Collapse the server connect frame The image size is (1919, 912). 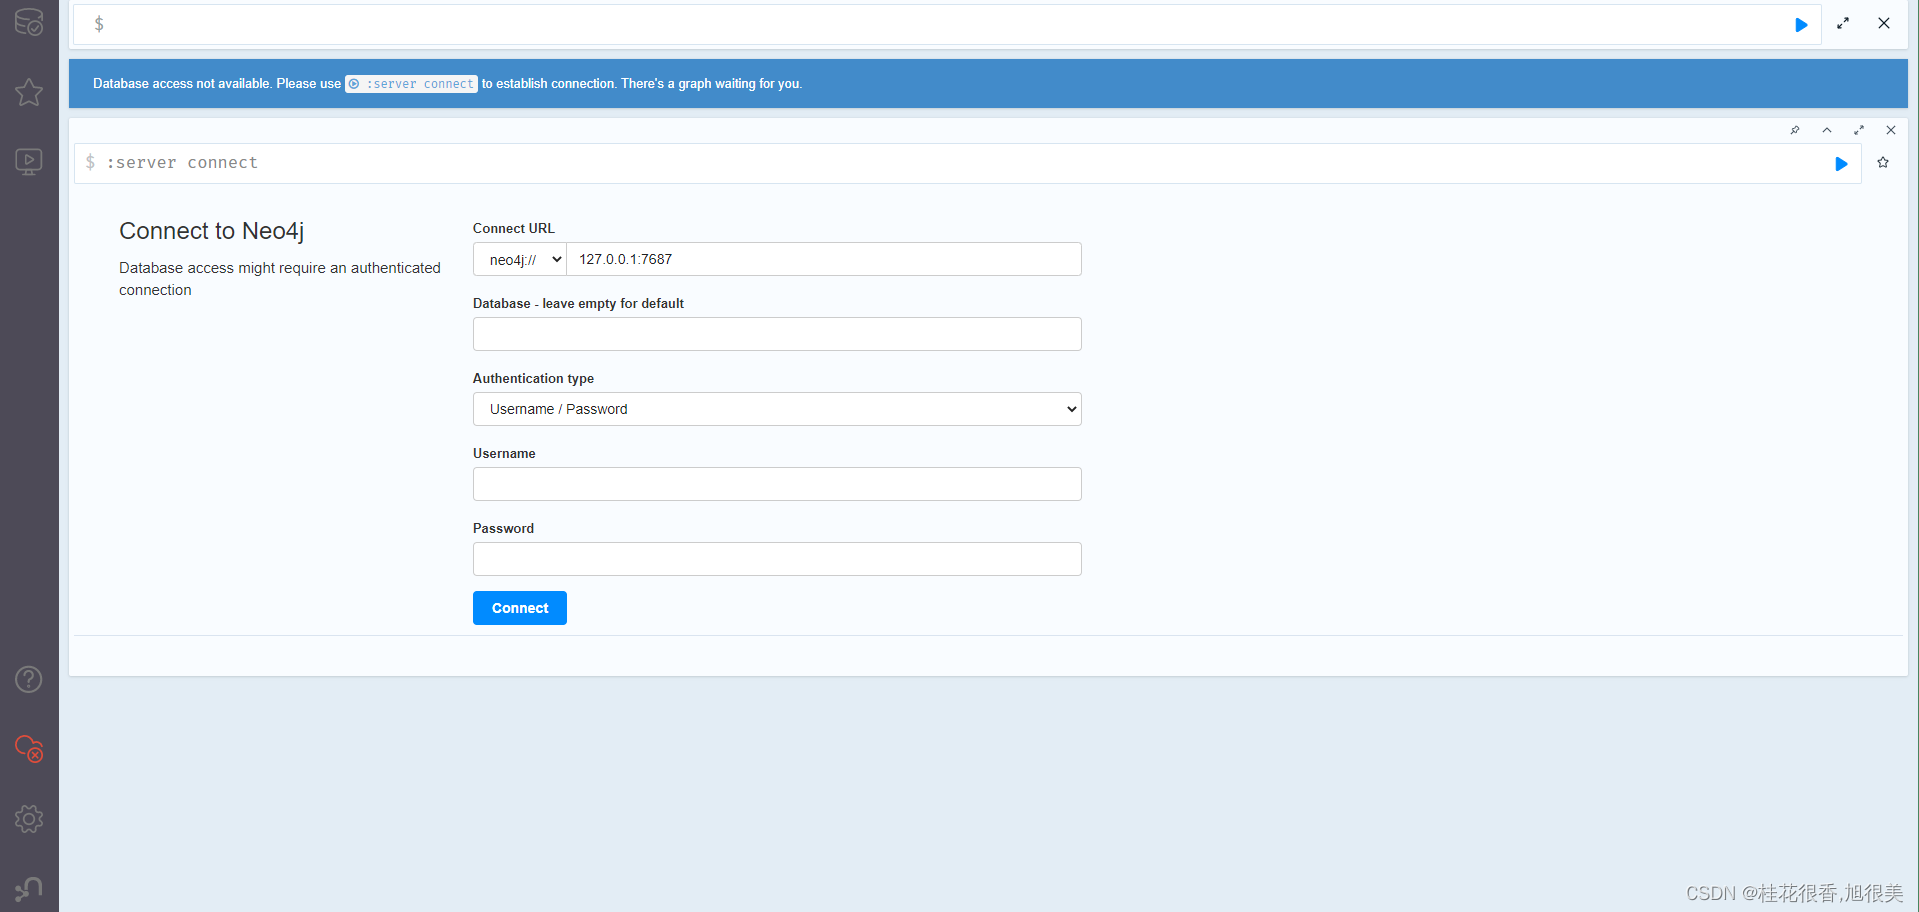[1827, 130]
